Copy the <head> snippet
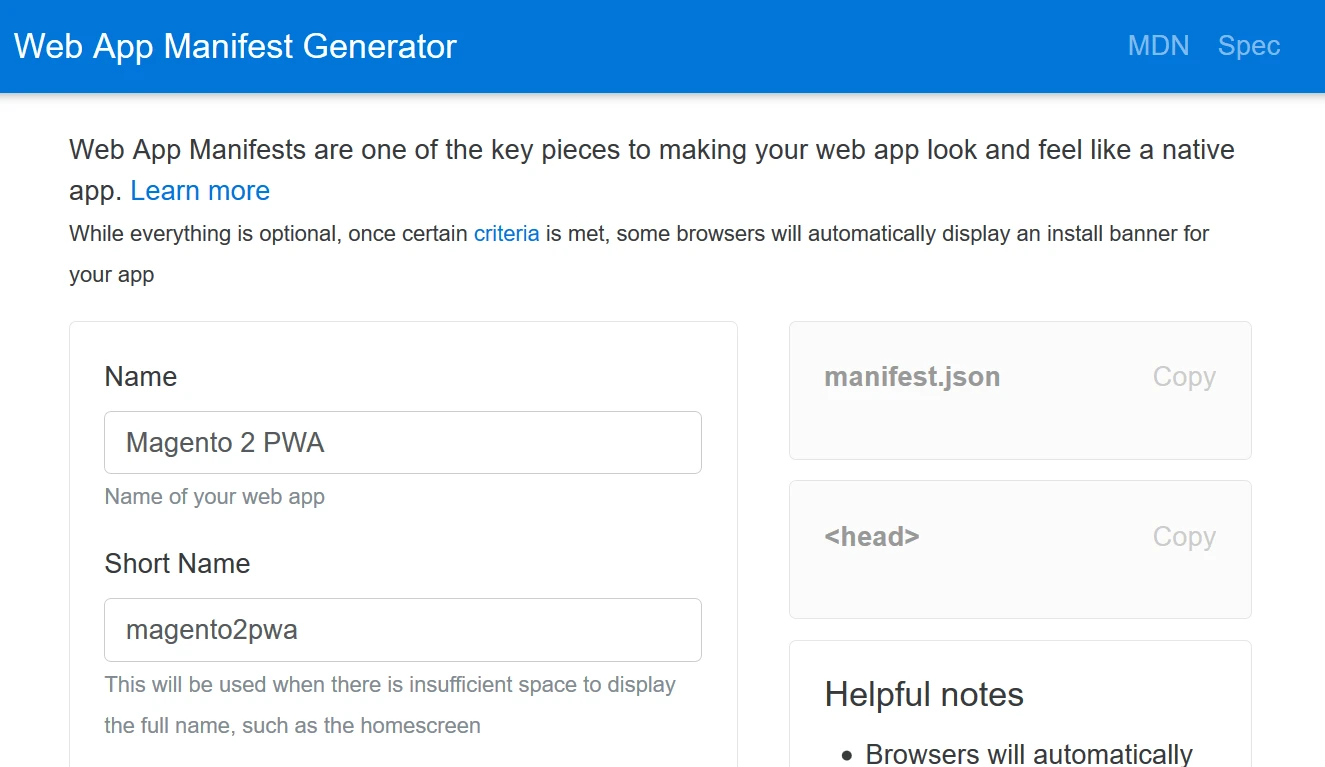The image size is (1325, 767). tap(1183, 537)
